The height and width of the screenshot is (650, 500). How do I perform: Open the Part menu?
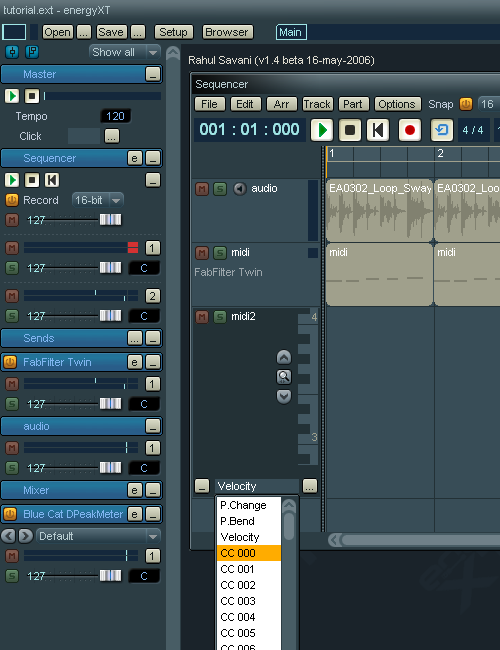[353, 104]
